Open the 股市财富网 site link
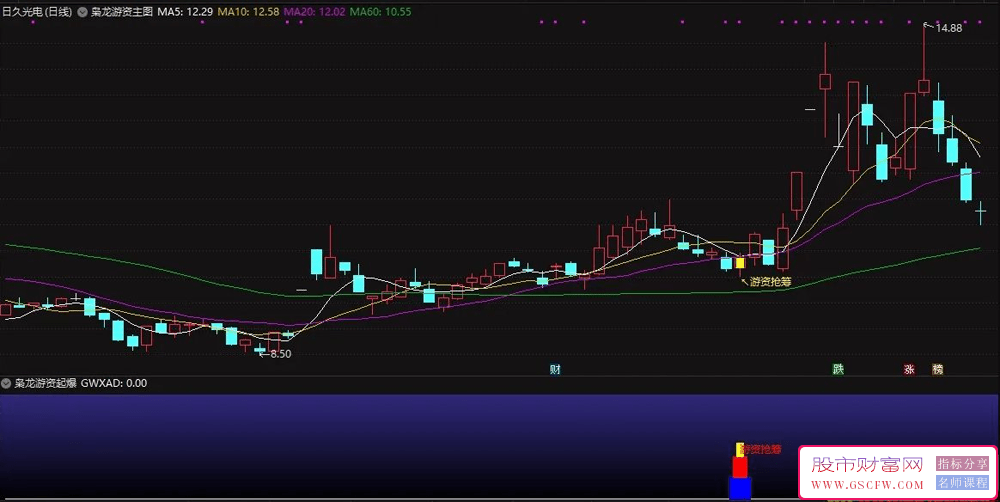The image size is (1000, 502). 867,464
